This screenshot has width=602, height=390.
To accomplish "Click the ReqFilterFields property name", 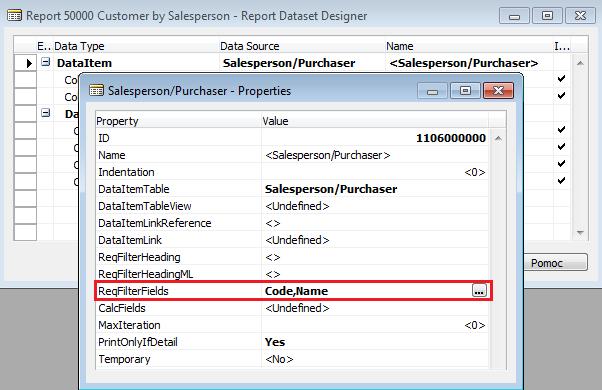I will (x=133, y=291).
